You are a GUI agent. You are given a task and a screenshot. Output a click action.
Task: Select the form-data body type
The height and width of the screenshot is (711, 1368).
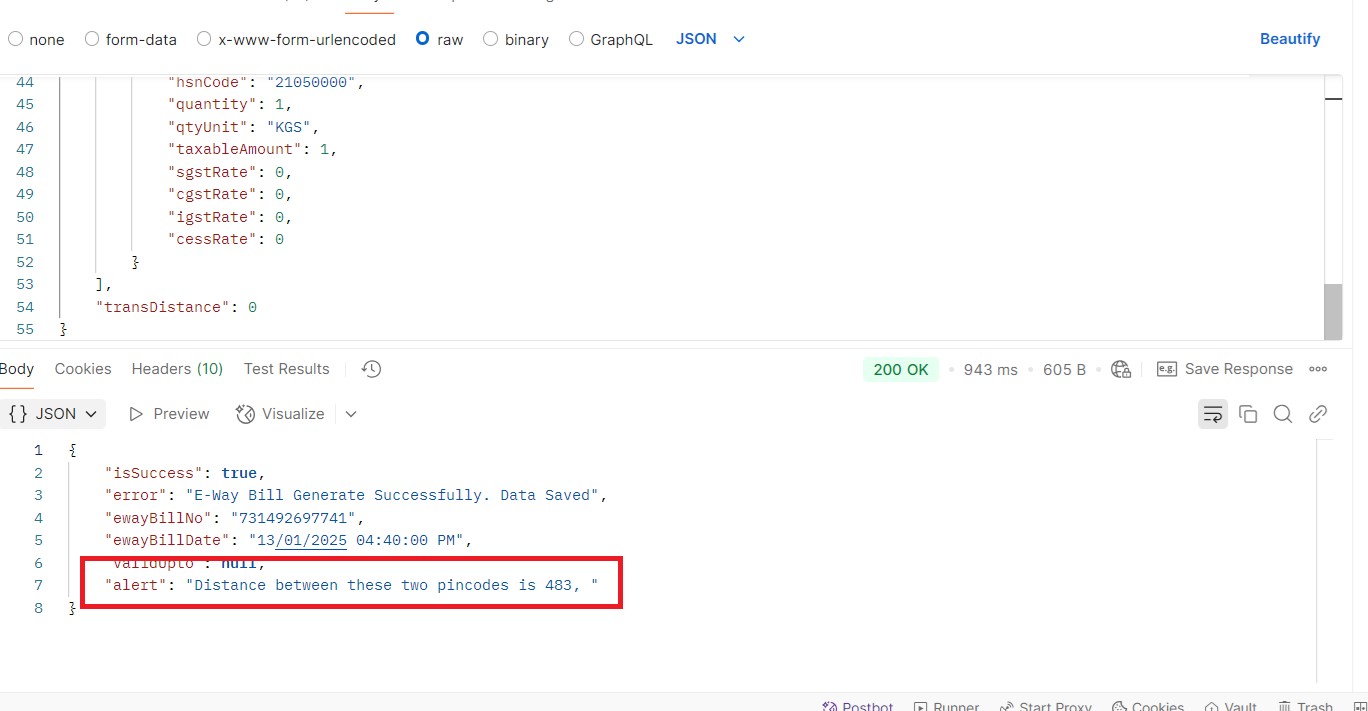[92, 39]
